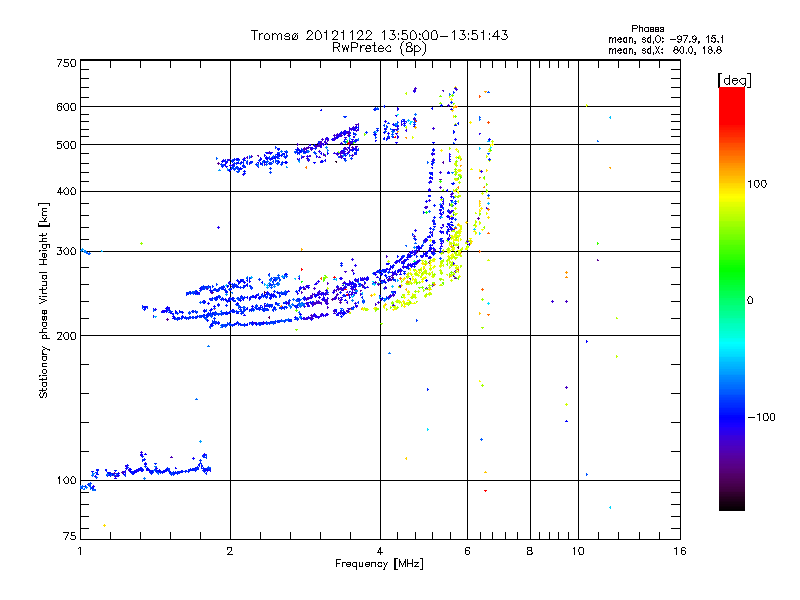Click the x-axis tick label "6"
The image size is (800, 600).
point(467,551)
